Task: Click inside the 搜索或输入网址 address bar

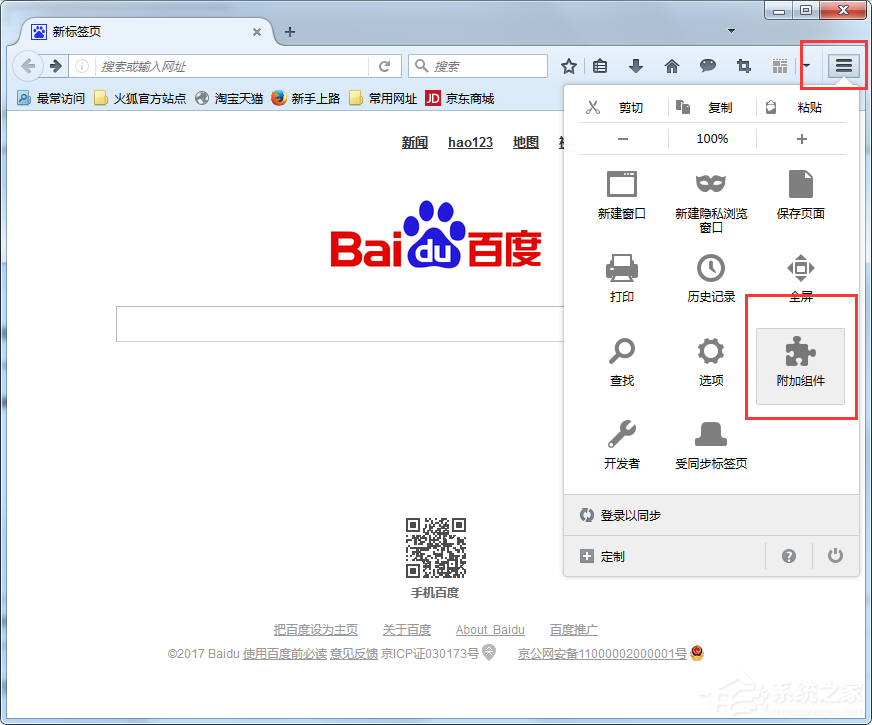Action: pos(200,64)
